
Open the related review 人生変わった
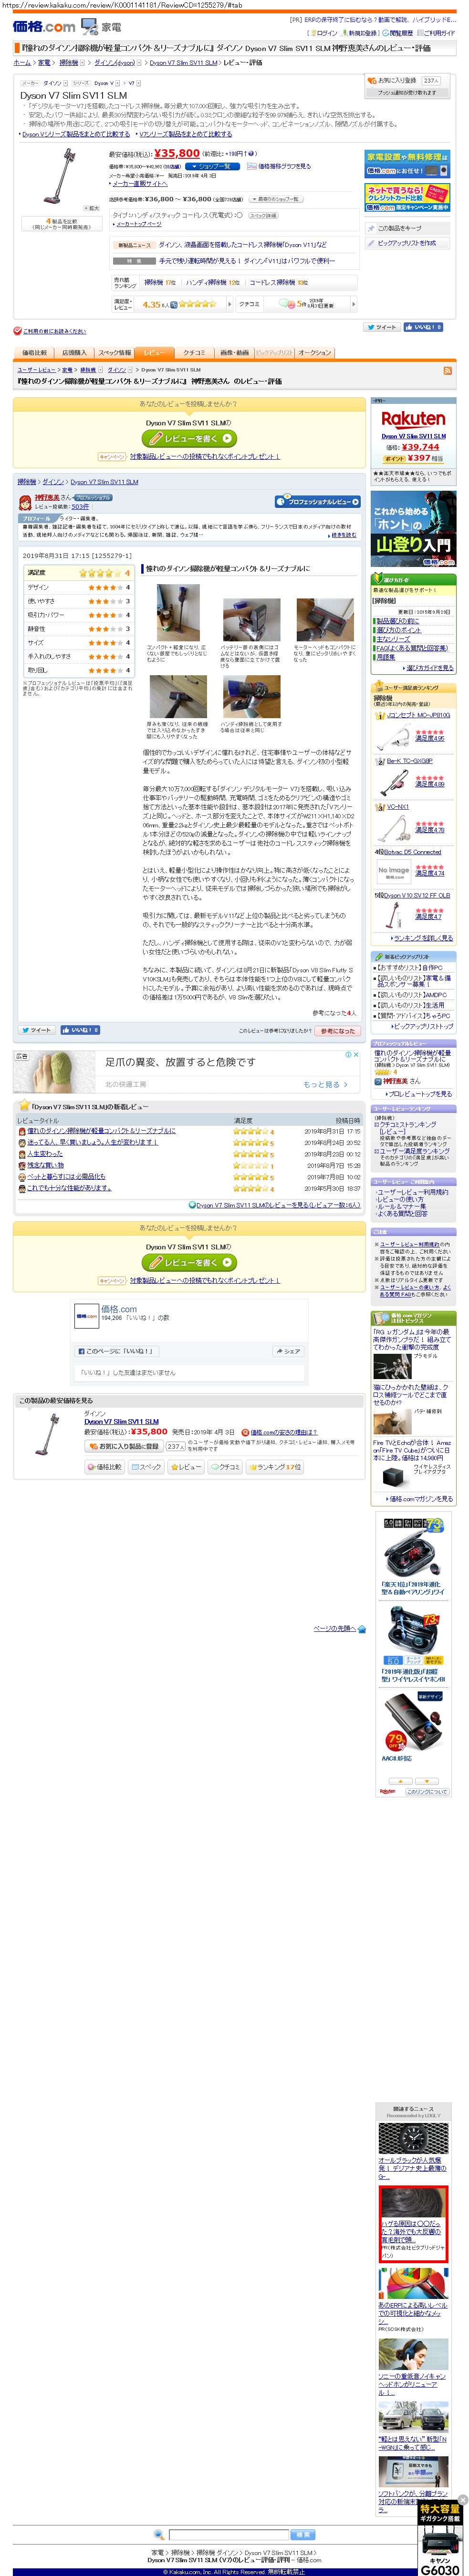[45, 1153]
